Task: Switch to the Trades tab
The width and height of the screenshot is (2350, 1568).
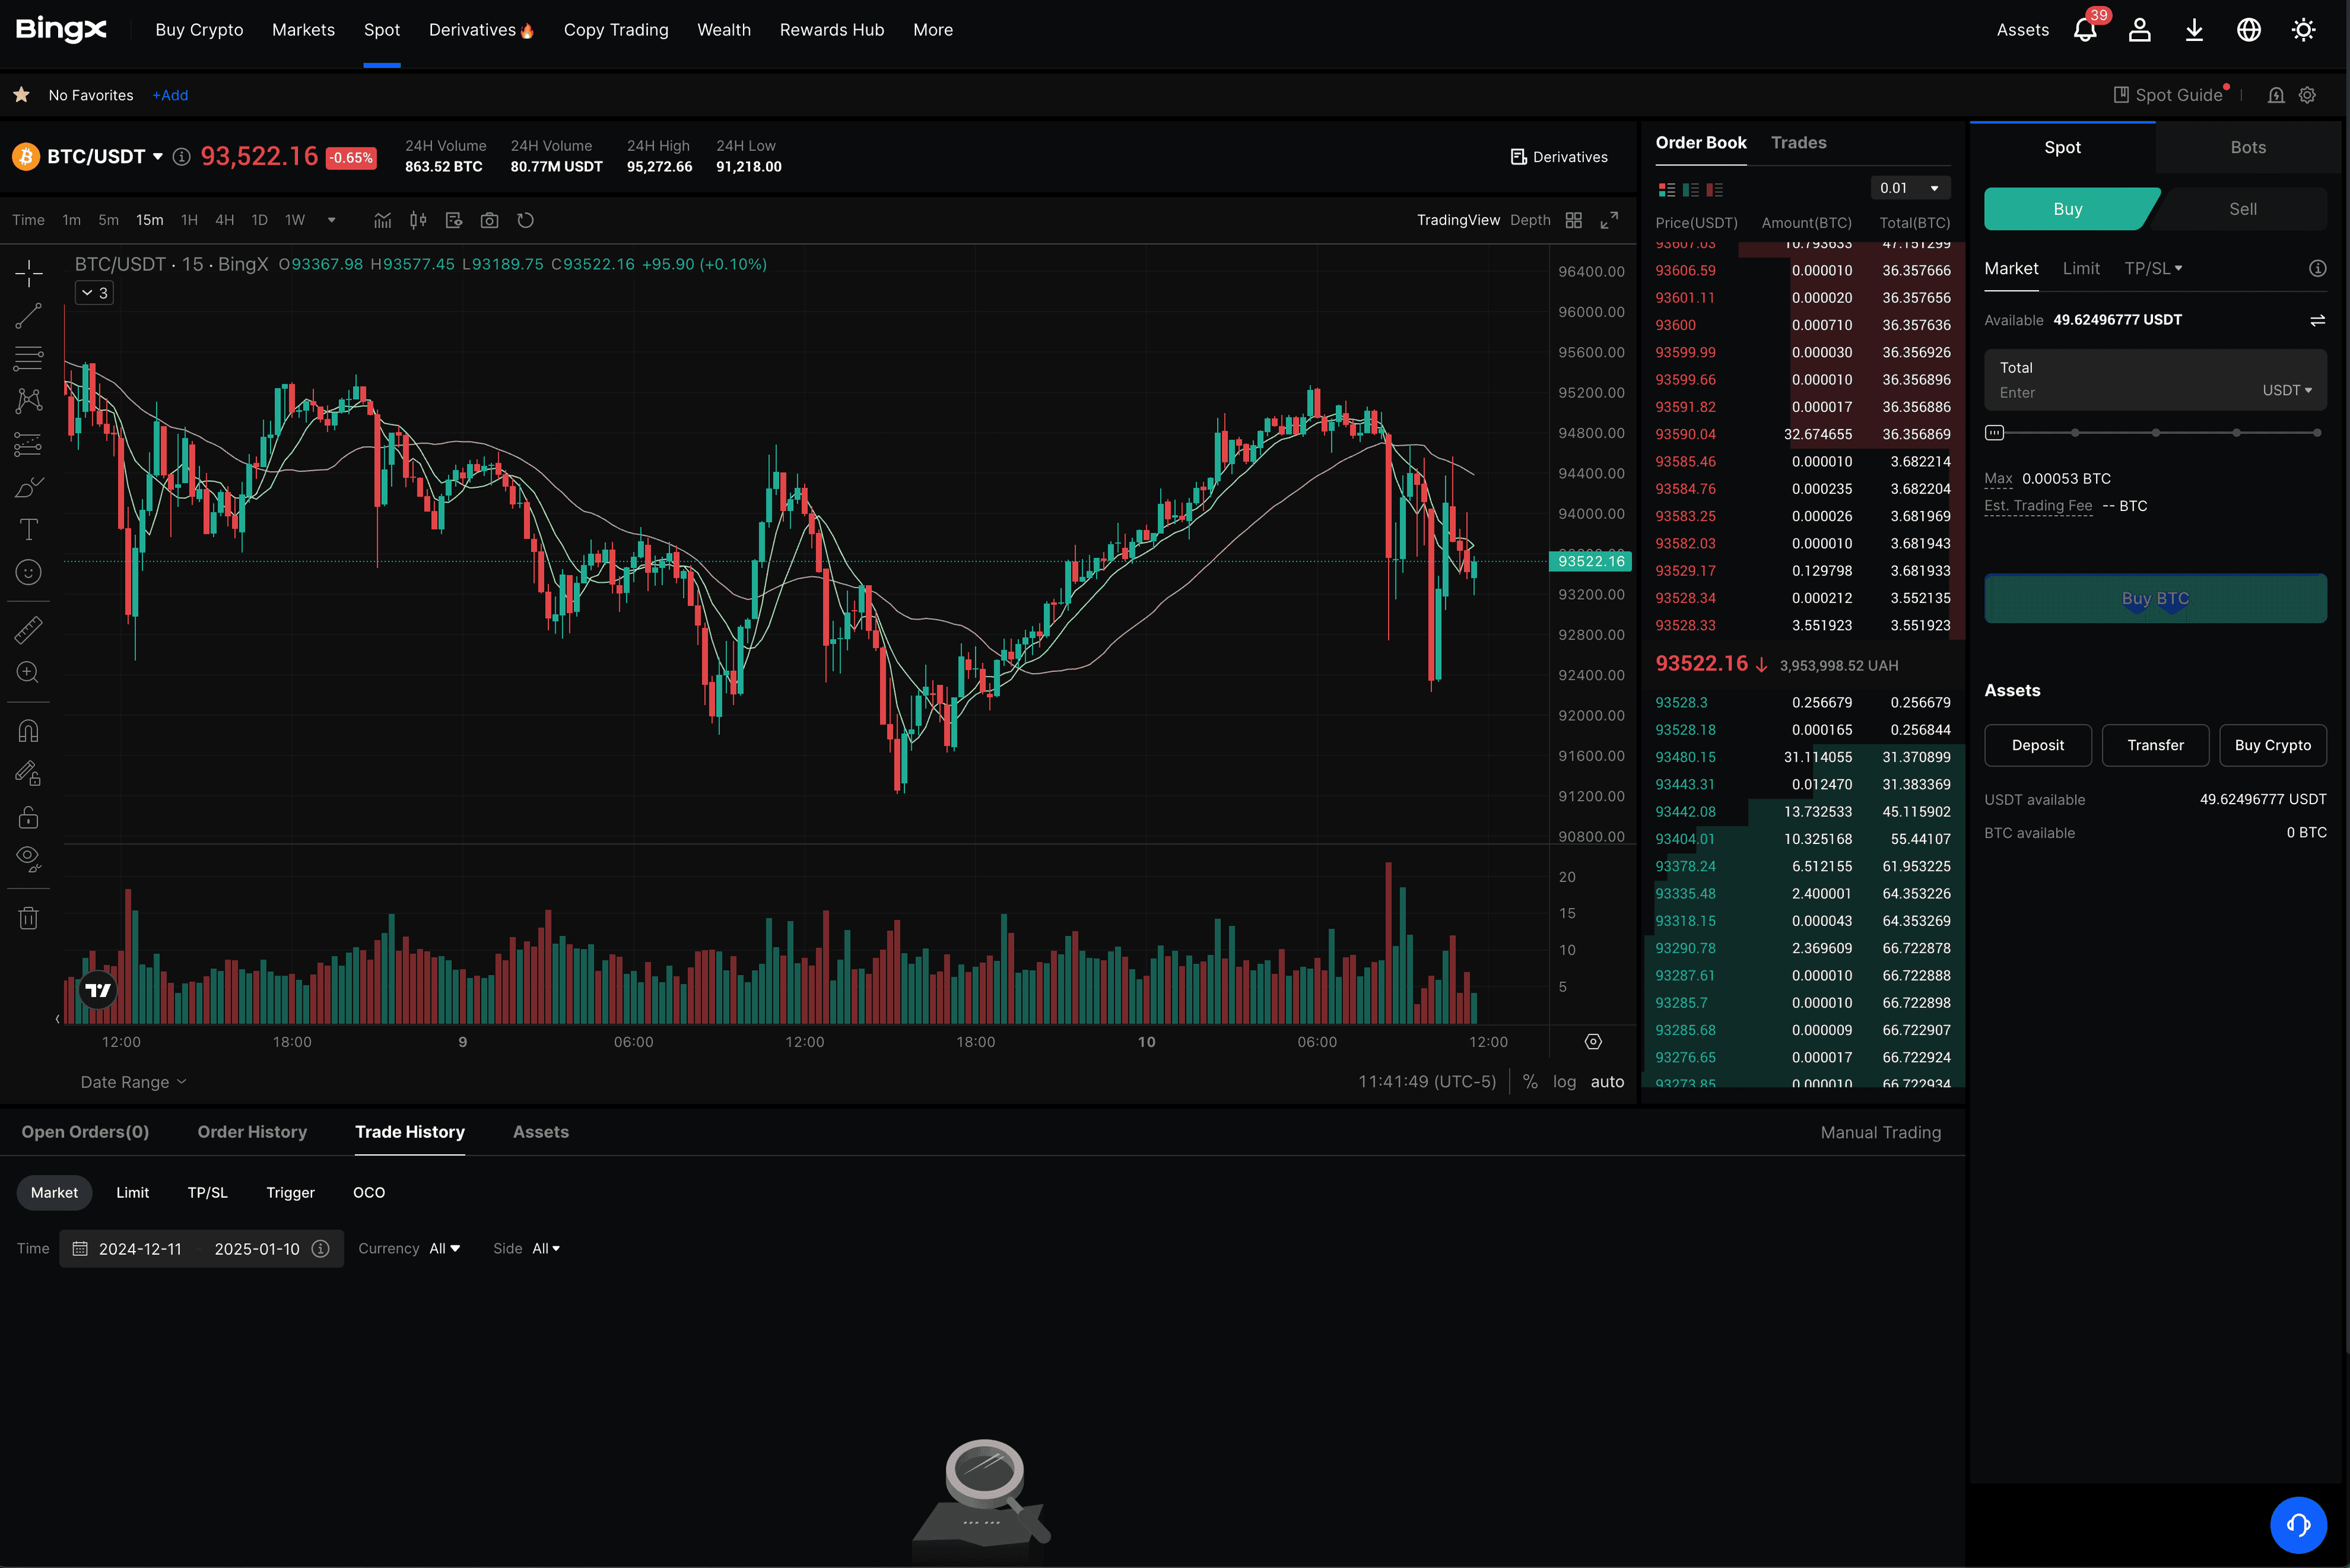Action: point(1798,143)
